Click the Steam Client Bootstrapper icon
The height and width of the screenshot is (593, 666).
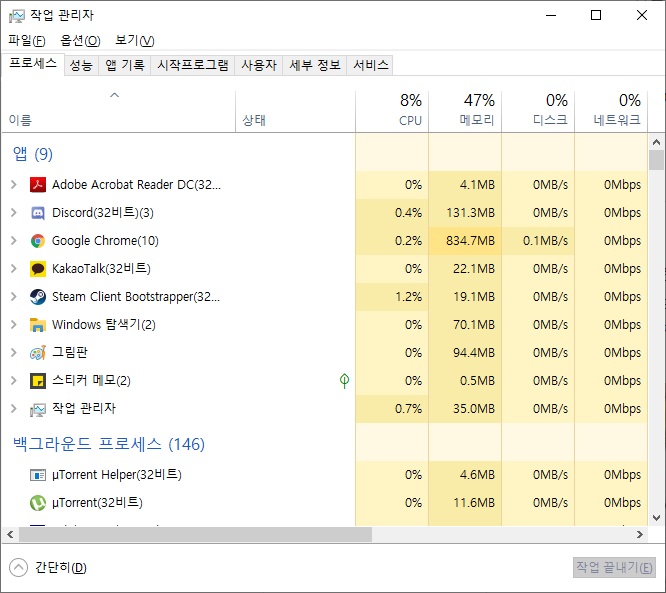[38, 297]
